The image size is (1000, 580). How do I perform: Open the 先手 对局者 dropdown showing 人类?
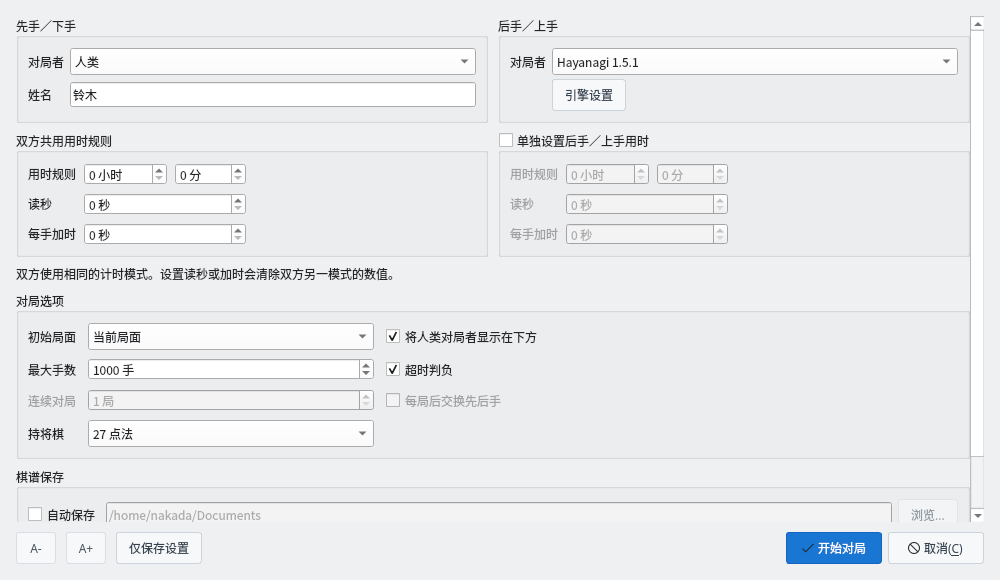point(272,62)
